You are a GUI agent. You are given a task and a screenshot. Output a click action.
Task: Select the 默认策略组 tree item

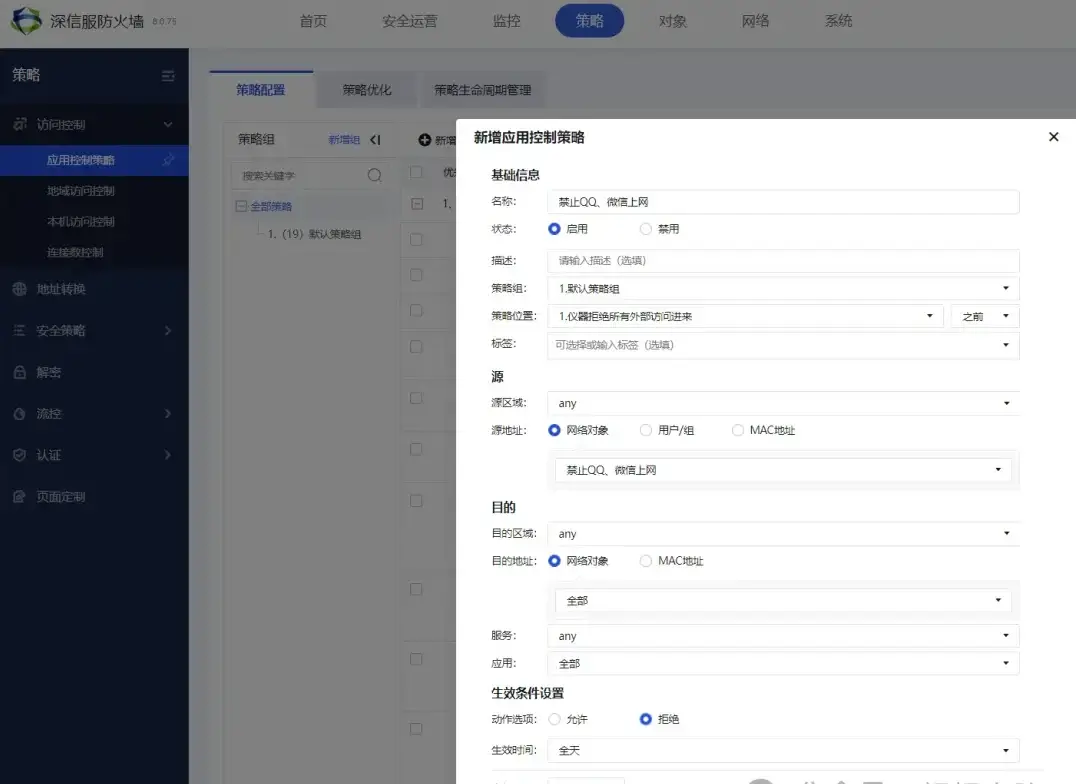pyautogui.click(x=314, y=234)
